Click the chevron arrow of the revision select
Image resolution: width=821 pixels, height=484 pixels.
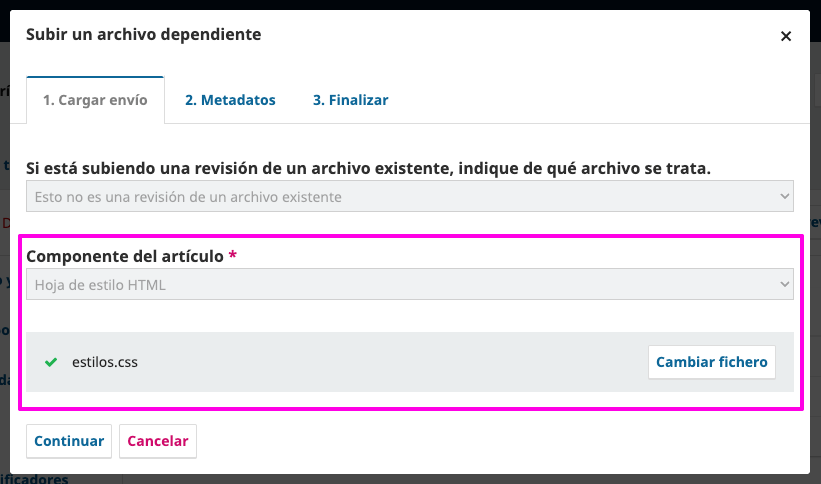784,197
